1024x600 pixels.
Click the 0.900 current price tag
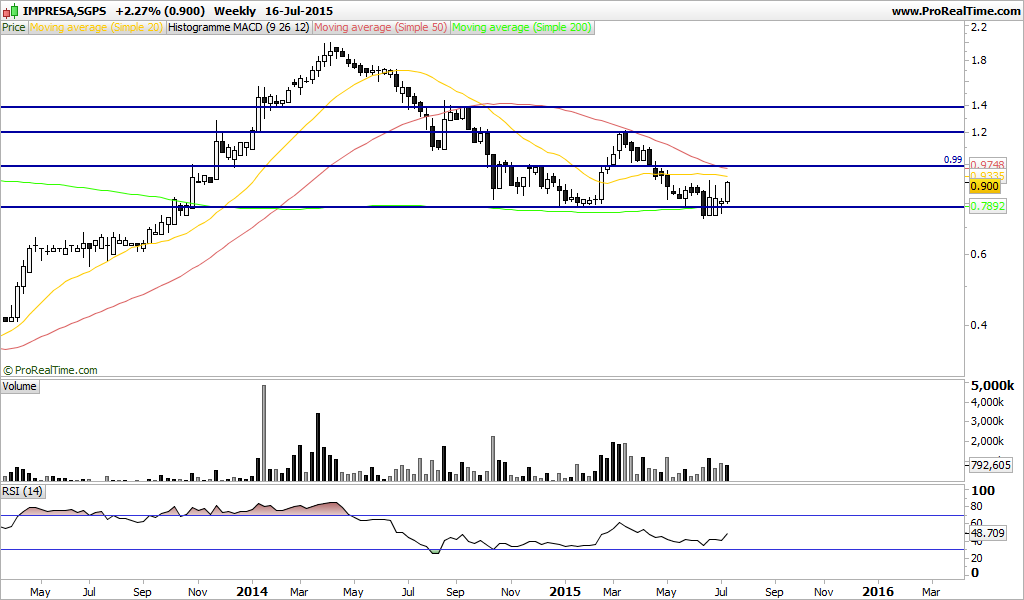[x=984, y=186]
